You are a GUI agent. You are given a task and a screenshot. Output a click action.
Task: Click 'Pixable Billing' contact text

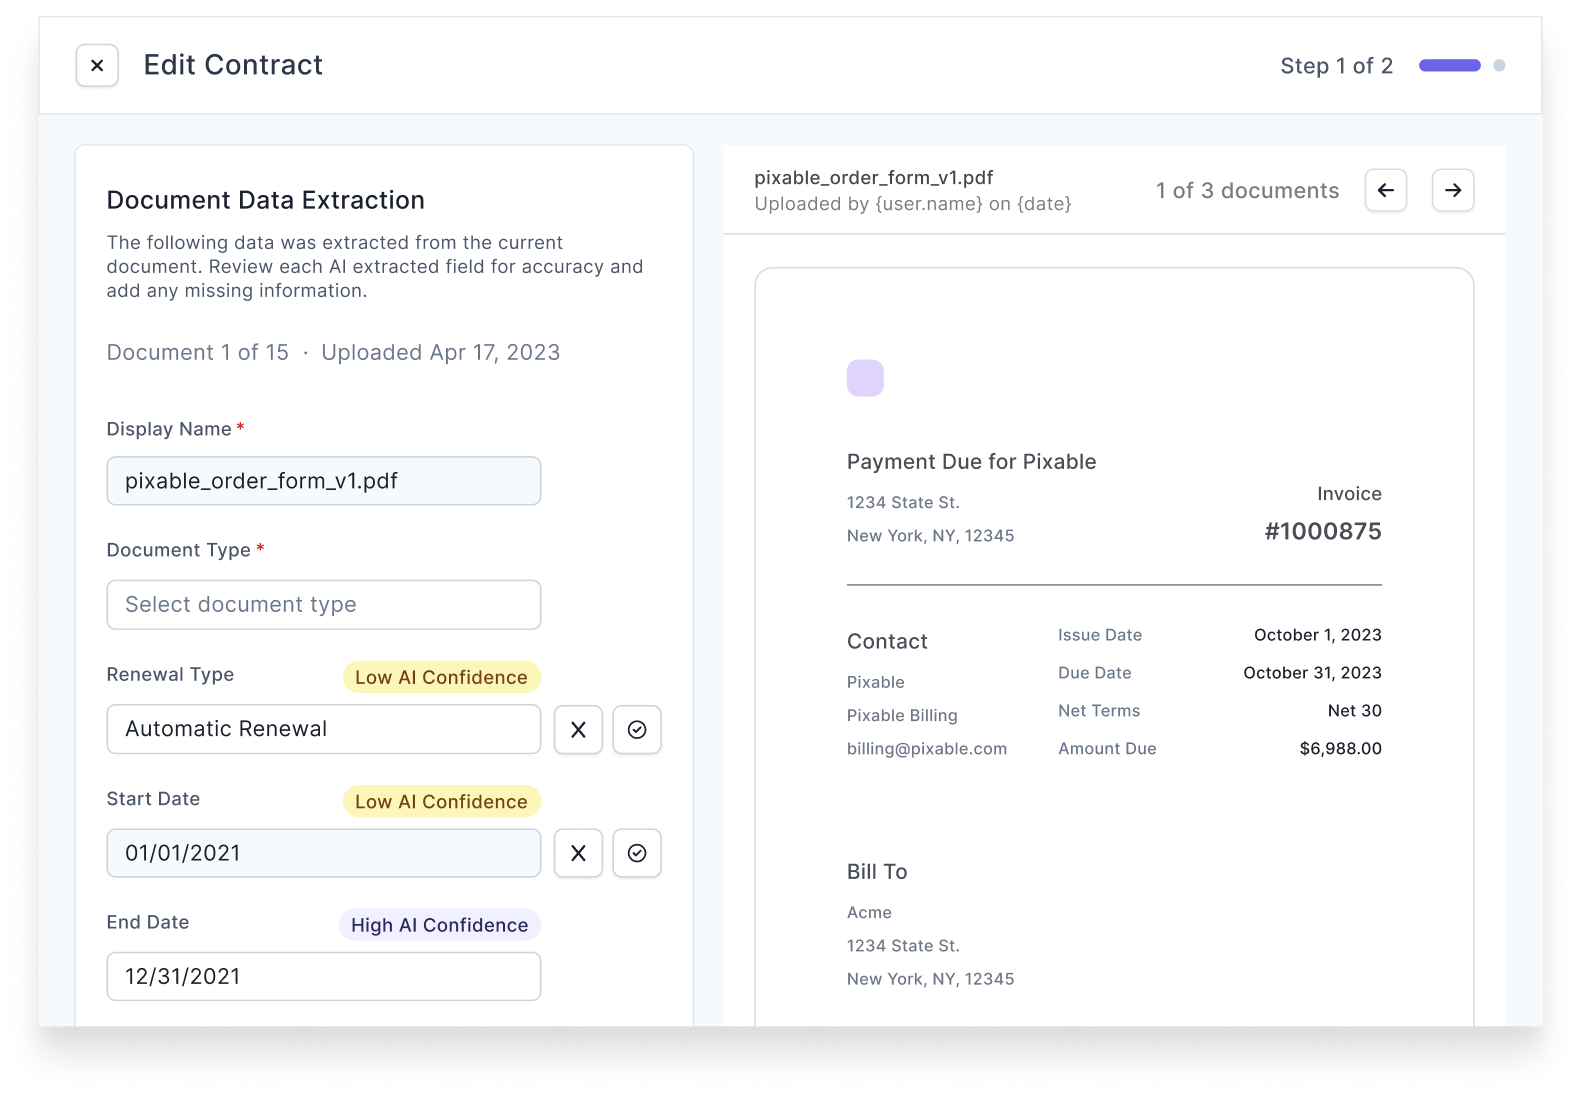coord(902,716)
